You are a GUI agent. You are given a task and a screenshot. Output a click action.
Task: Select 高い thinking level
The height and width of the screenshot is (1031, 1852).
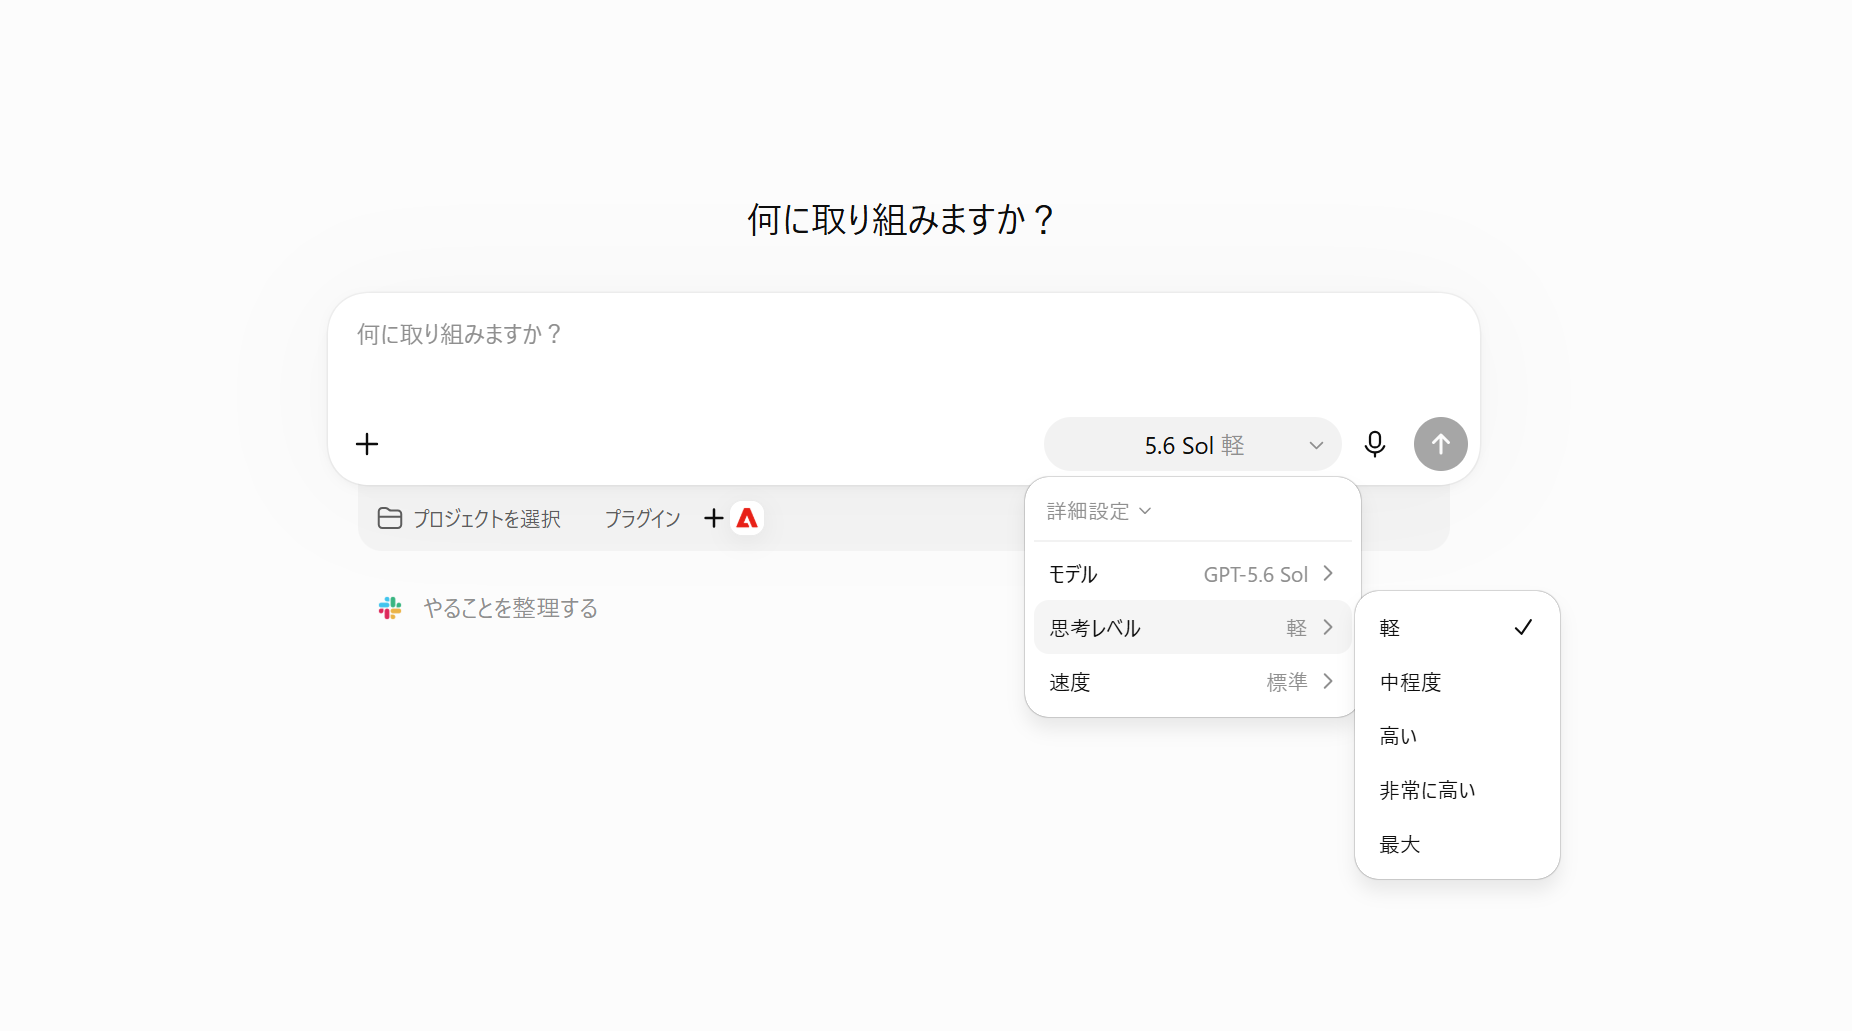[x=1457, y=736]
